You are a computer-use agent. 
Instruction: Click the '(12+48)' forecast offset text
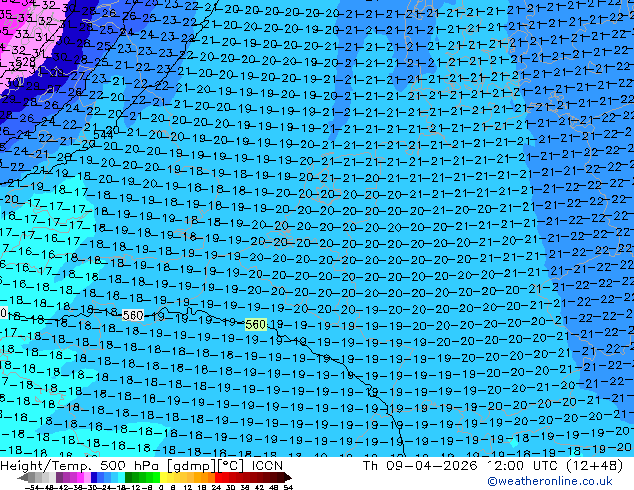point(594,466)
